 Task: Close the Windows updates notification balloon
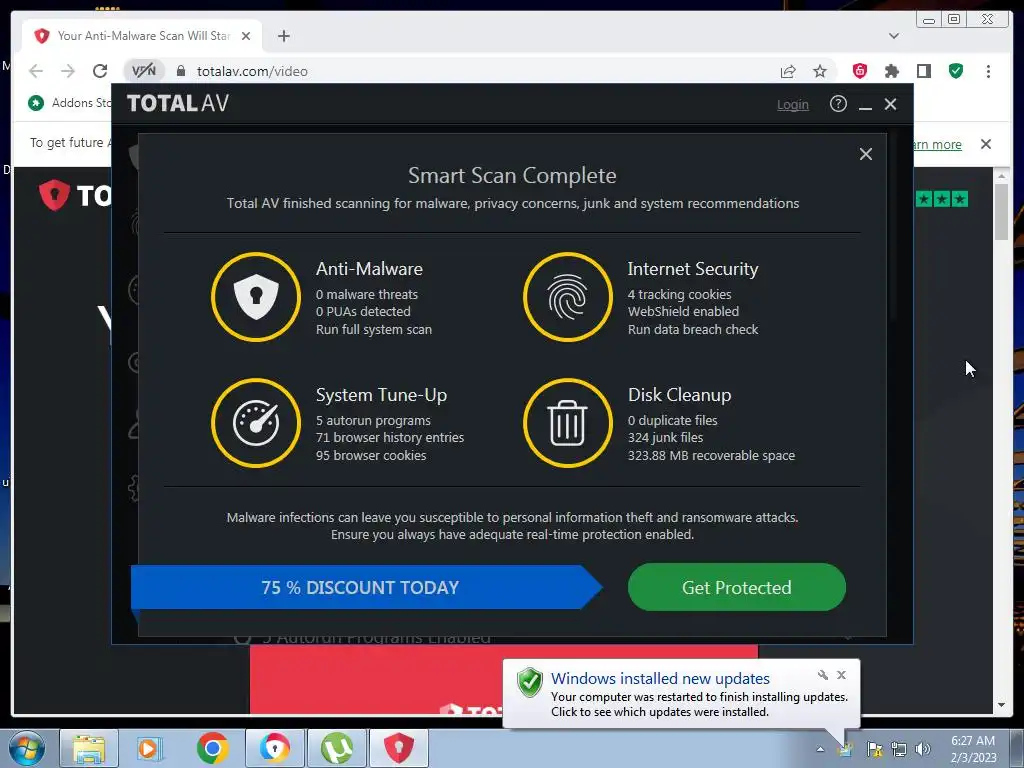point(841,675)
